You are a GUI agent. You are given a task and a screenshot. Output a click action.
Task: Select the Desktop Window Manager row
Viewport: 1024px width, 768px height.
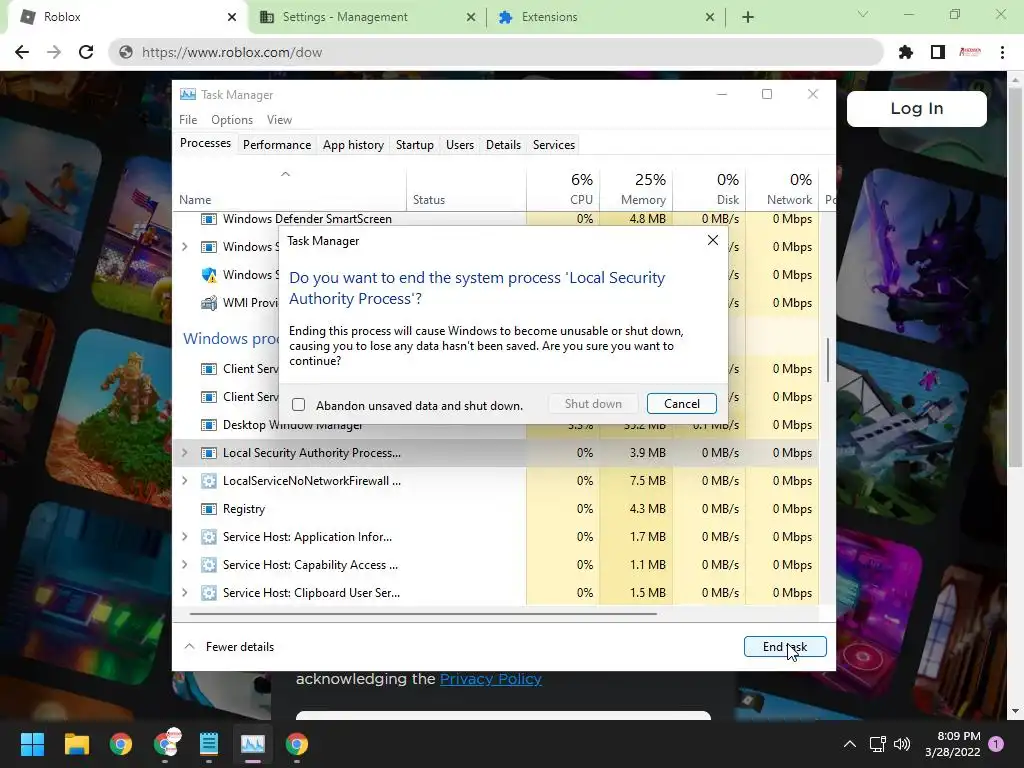click(x=496, y=425)
